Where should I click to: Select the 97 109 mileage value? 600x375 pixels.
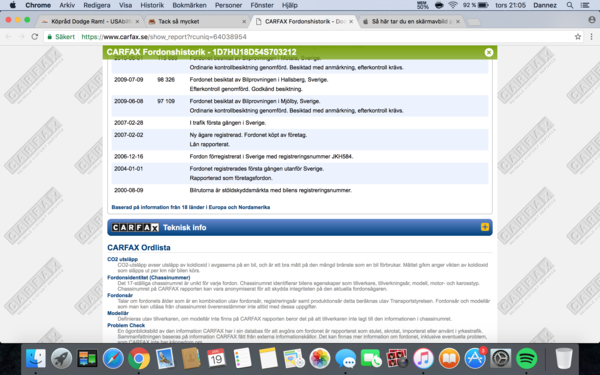coord(166,101)
